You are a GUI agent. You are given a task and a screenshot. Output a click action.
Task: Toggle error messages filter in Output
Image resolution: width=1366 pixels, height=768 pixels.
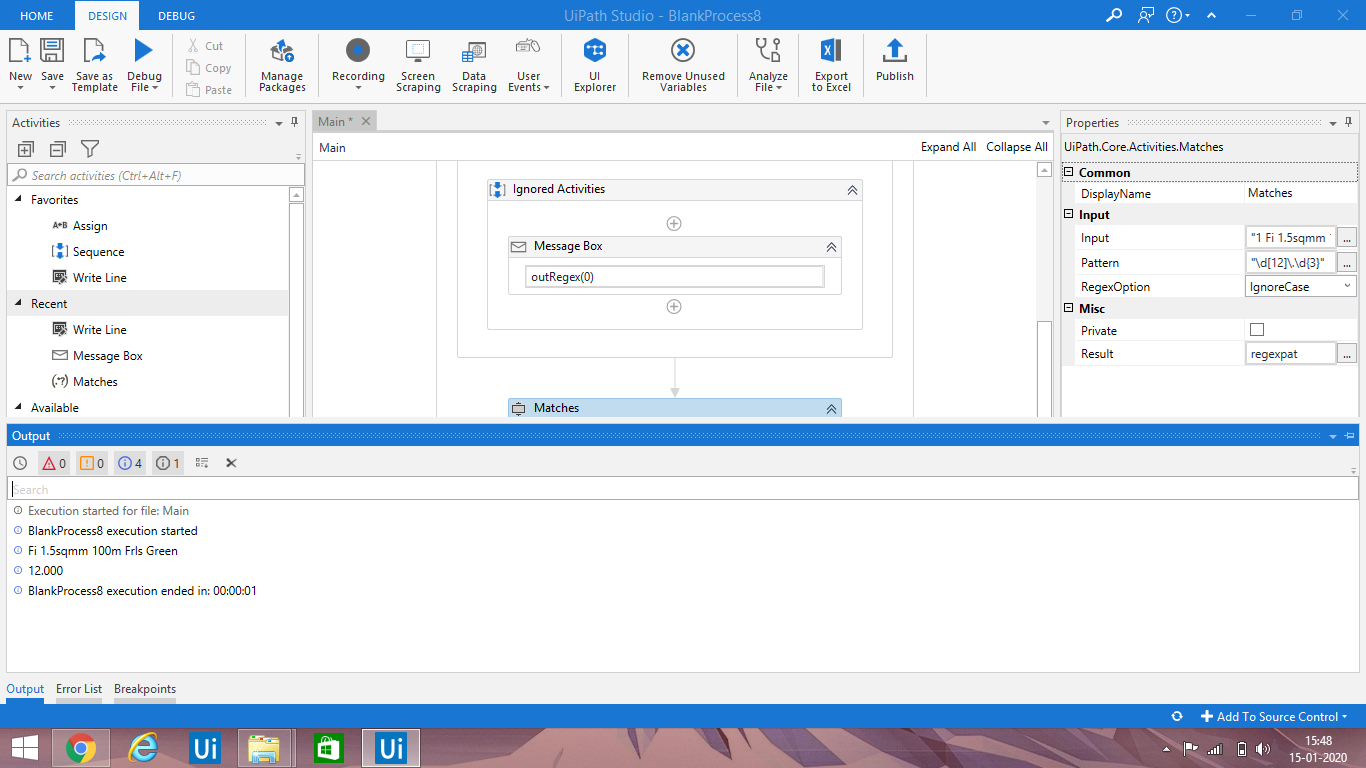pyautogui.click(x=53, y=463)
